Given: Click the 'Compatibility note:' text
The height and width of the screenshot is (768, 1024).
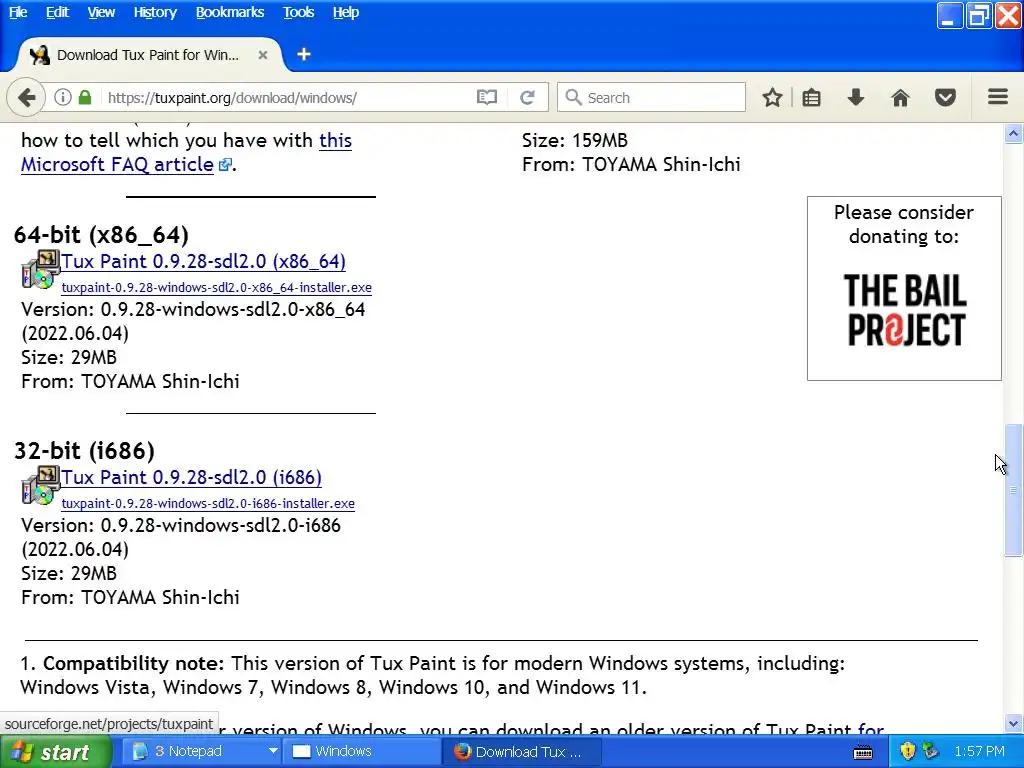Looking at the screenshot, I should click(x=134, y=664).
